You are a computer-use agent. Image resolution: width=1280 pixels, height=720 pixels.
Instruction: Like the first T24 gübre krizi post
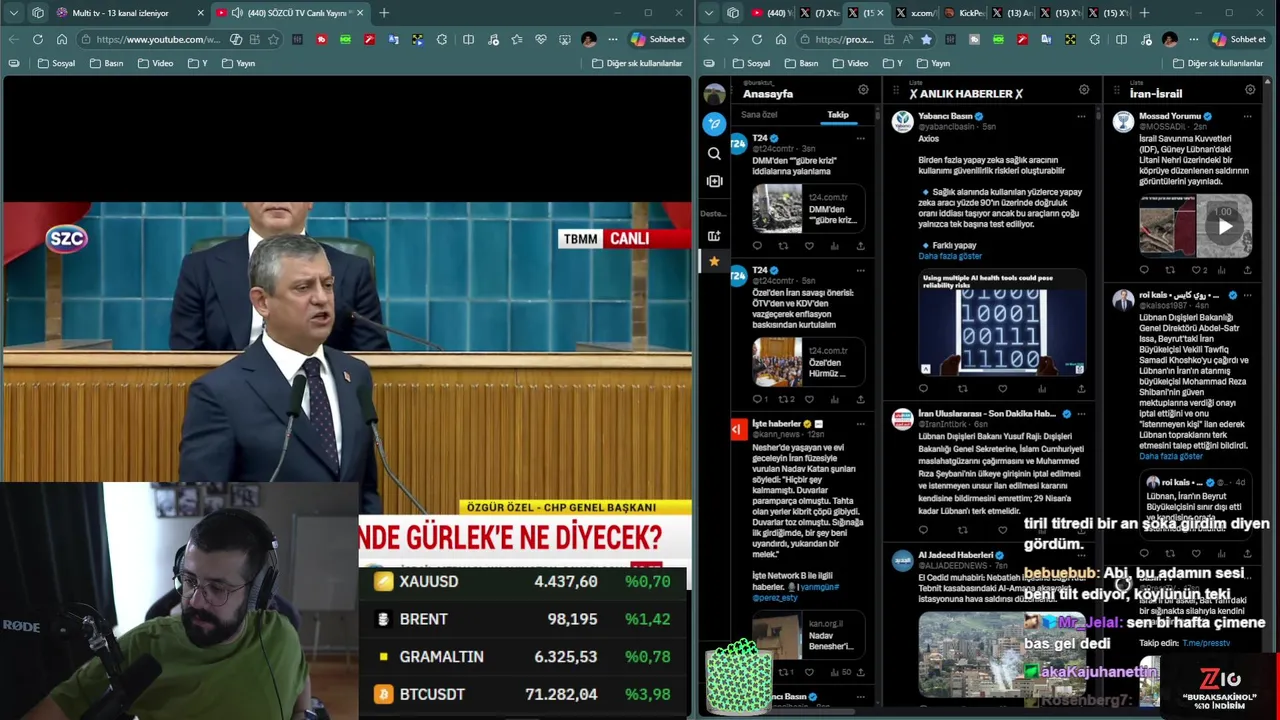click(809, 246)
